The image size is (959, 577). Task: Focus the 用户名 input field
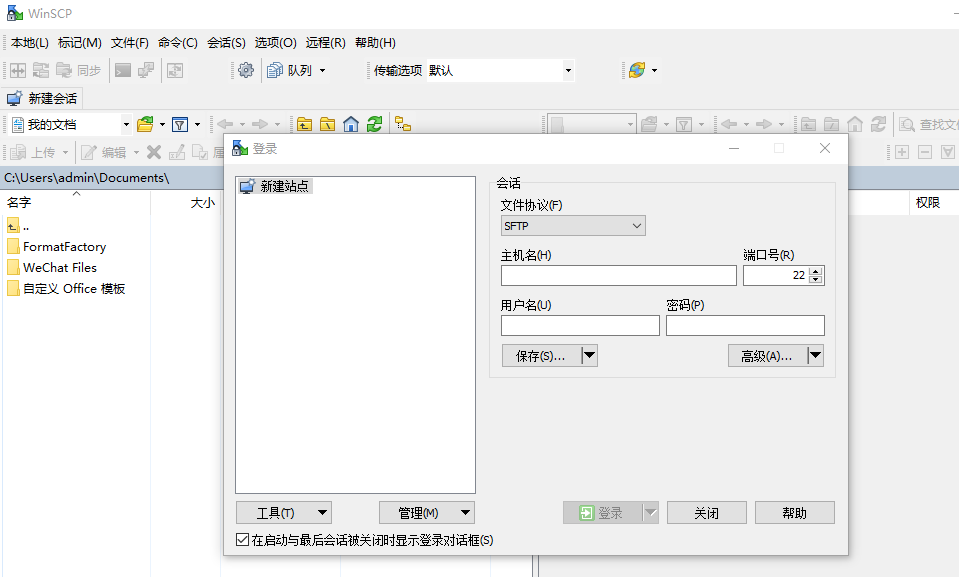(x=580, y=326)
